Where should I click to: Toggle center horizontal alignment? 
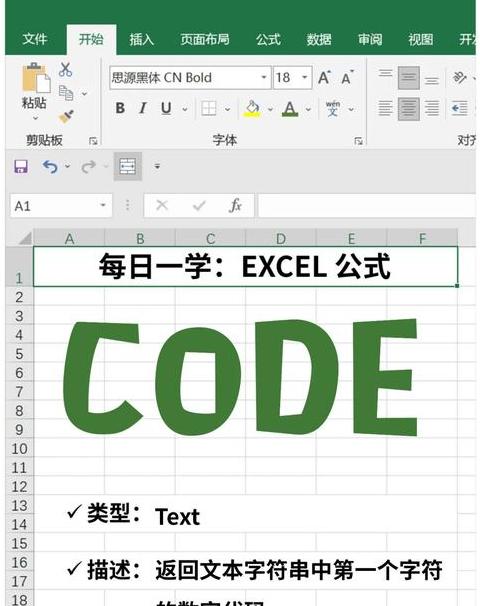tap(409, 109)
